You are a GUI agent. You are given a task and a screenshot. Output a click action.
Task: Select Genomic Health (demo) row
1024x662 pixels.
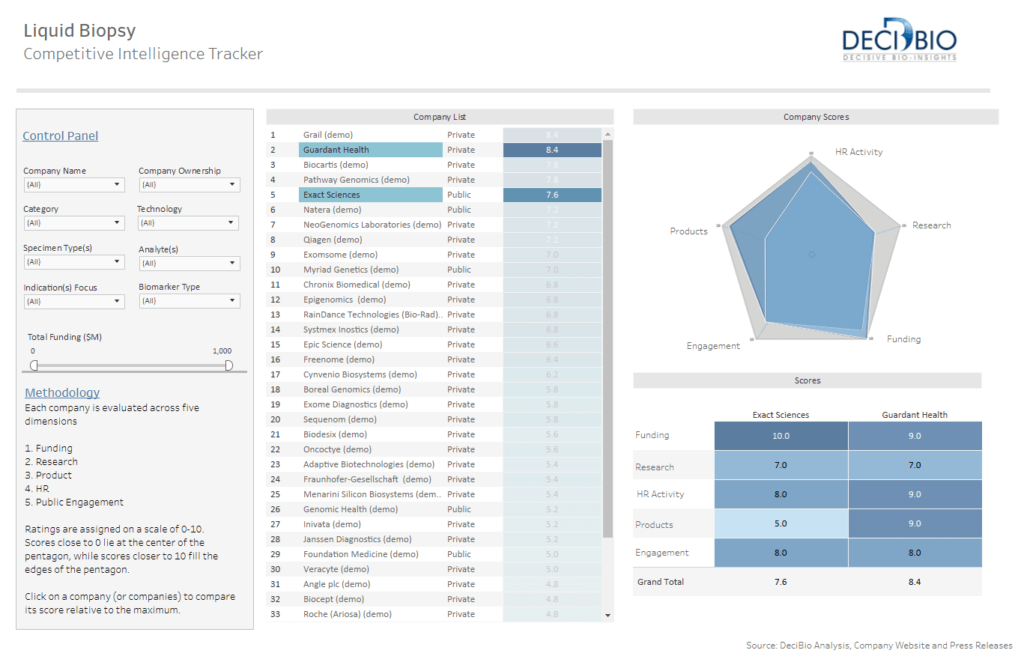pos(436,510)
